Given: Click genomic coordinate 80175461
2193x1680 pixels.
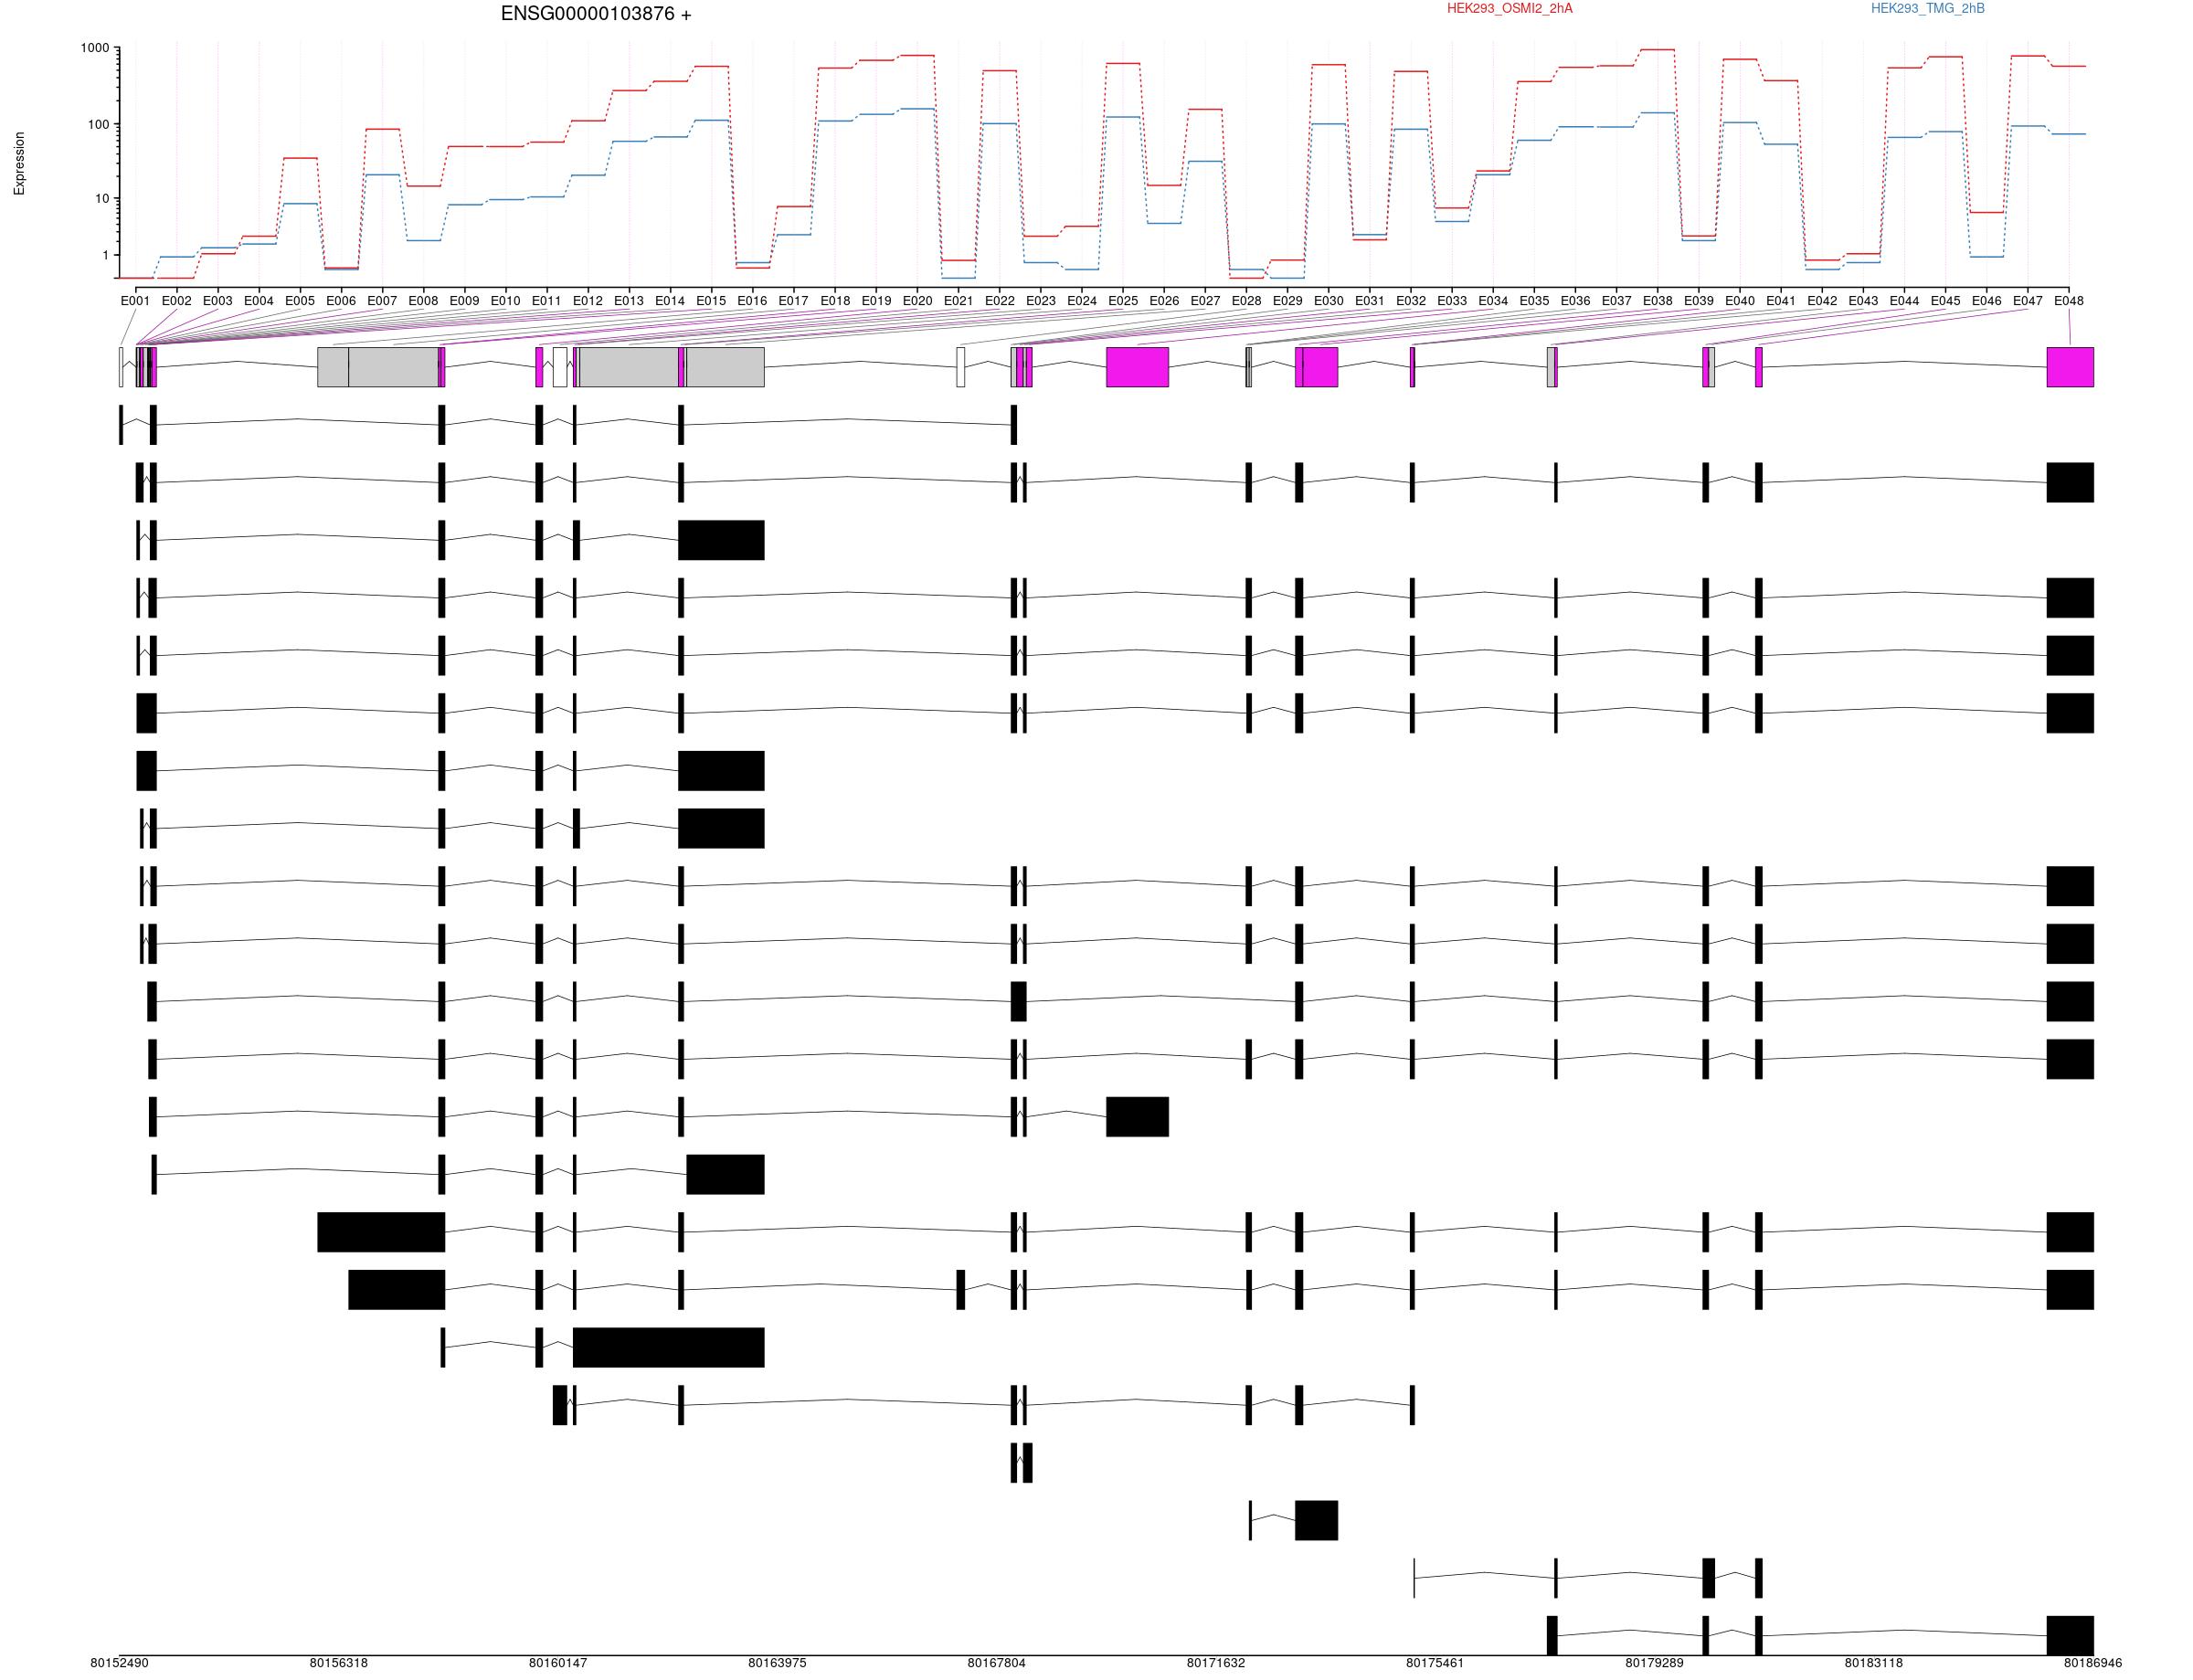Looking at the screenshot, I should (x=1435, y=1663).
